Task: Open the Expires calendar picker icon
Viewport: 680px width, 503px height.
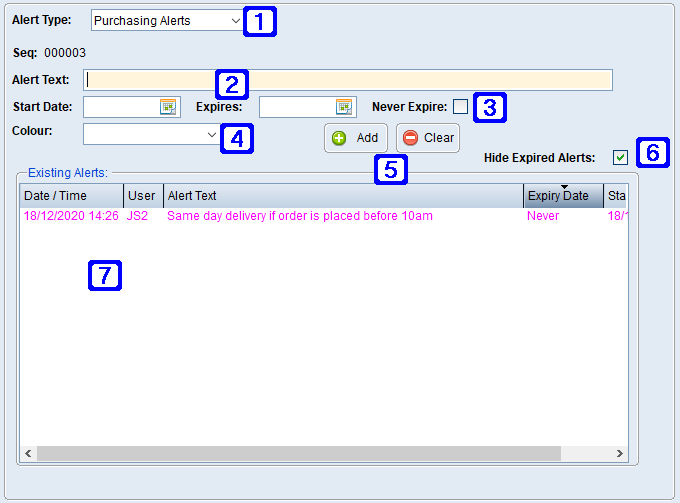Action: [x=343, y=107]
